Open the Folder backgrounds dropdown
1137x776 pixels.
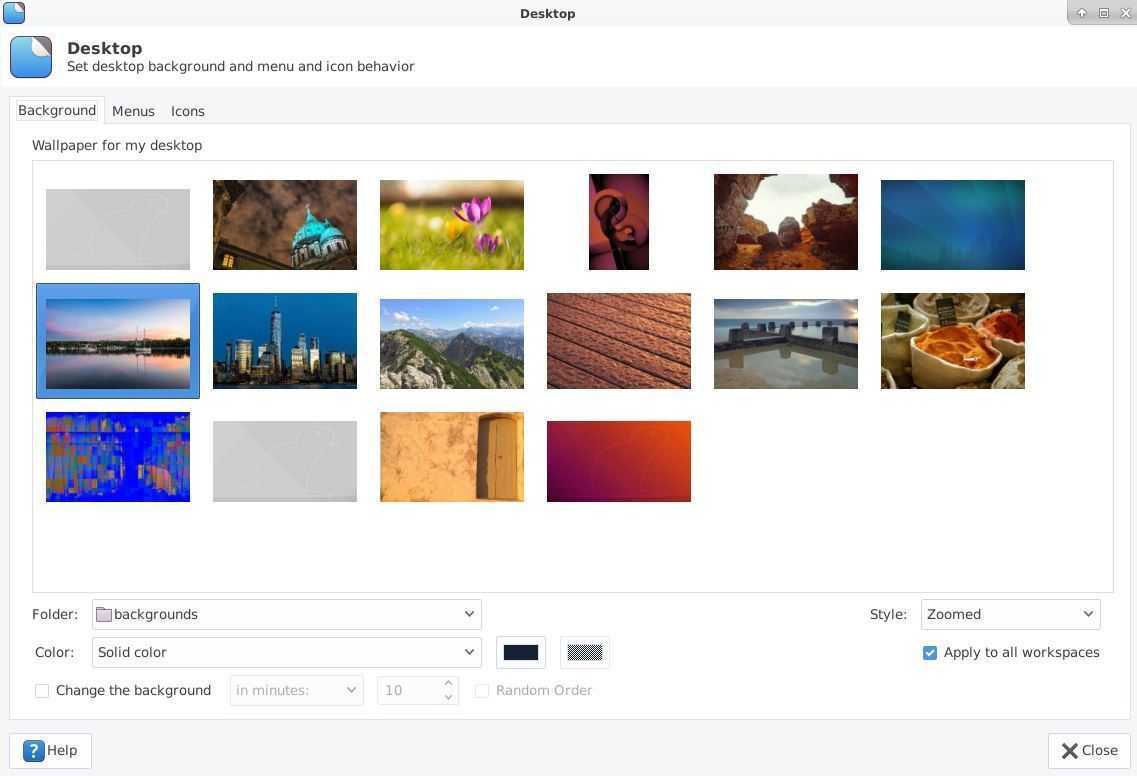point(286,614)
